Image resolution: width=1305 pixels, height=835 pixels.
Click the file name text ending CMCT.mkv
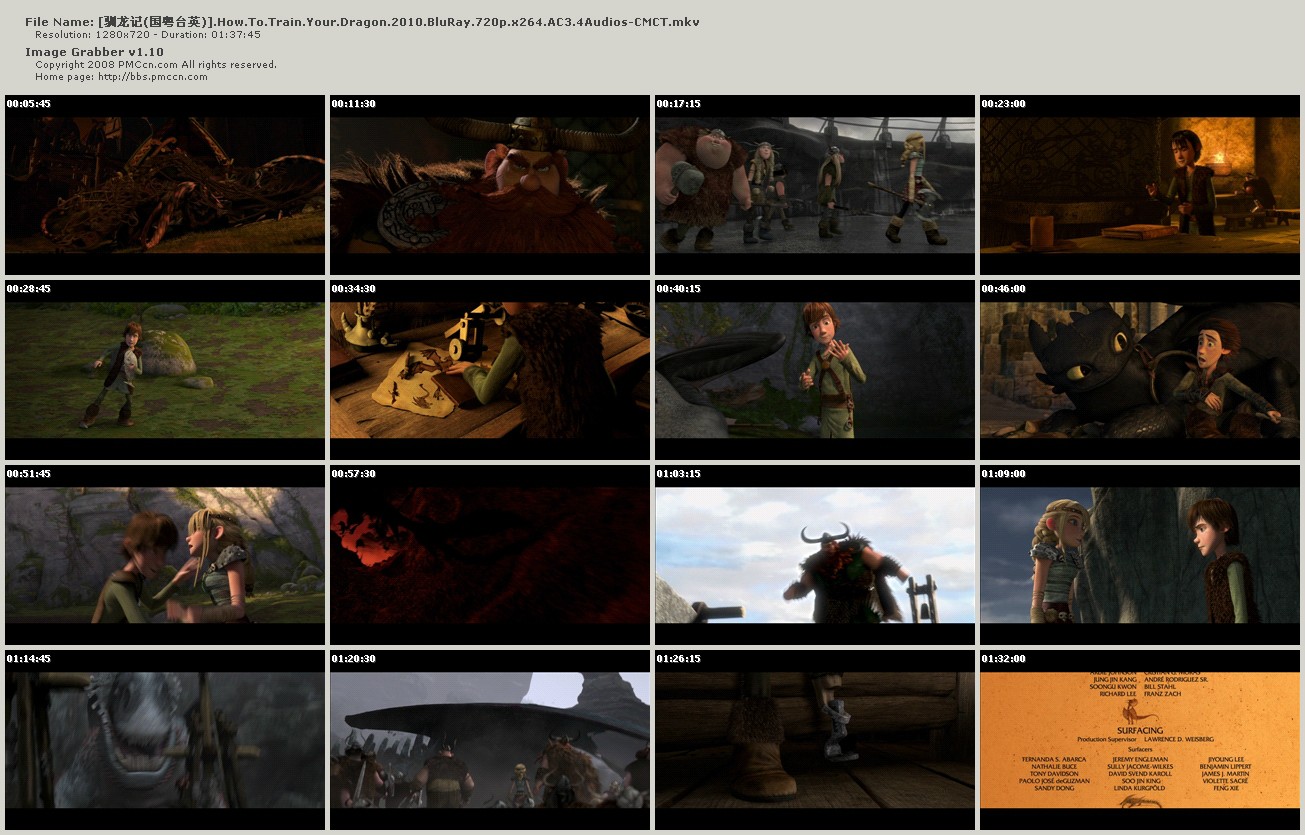coord(362,21)
